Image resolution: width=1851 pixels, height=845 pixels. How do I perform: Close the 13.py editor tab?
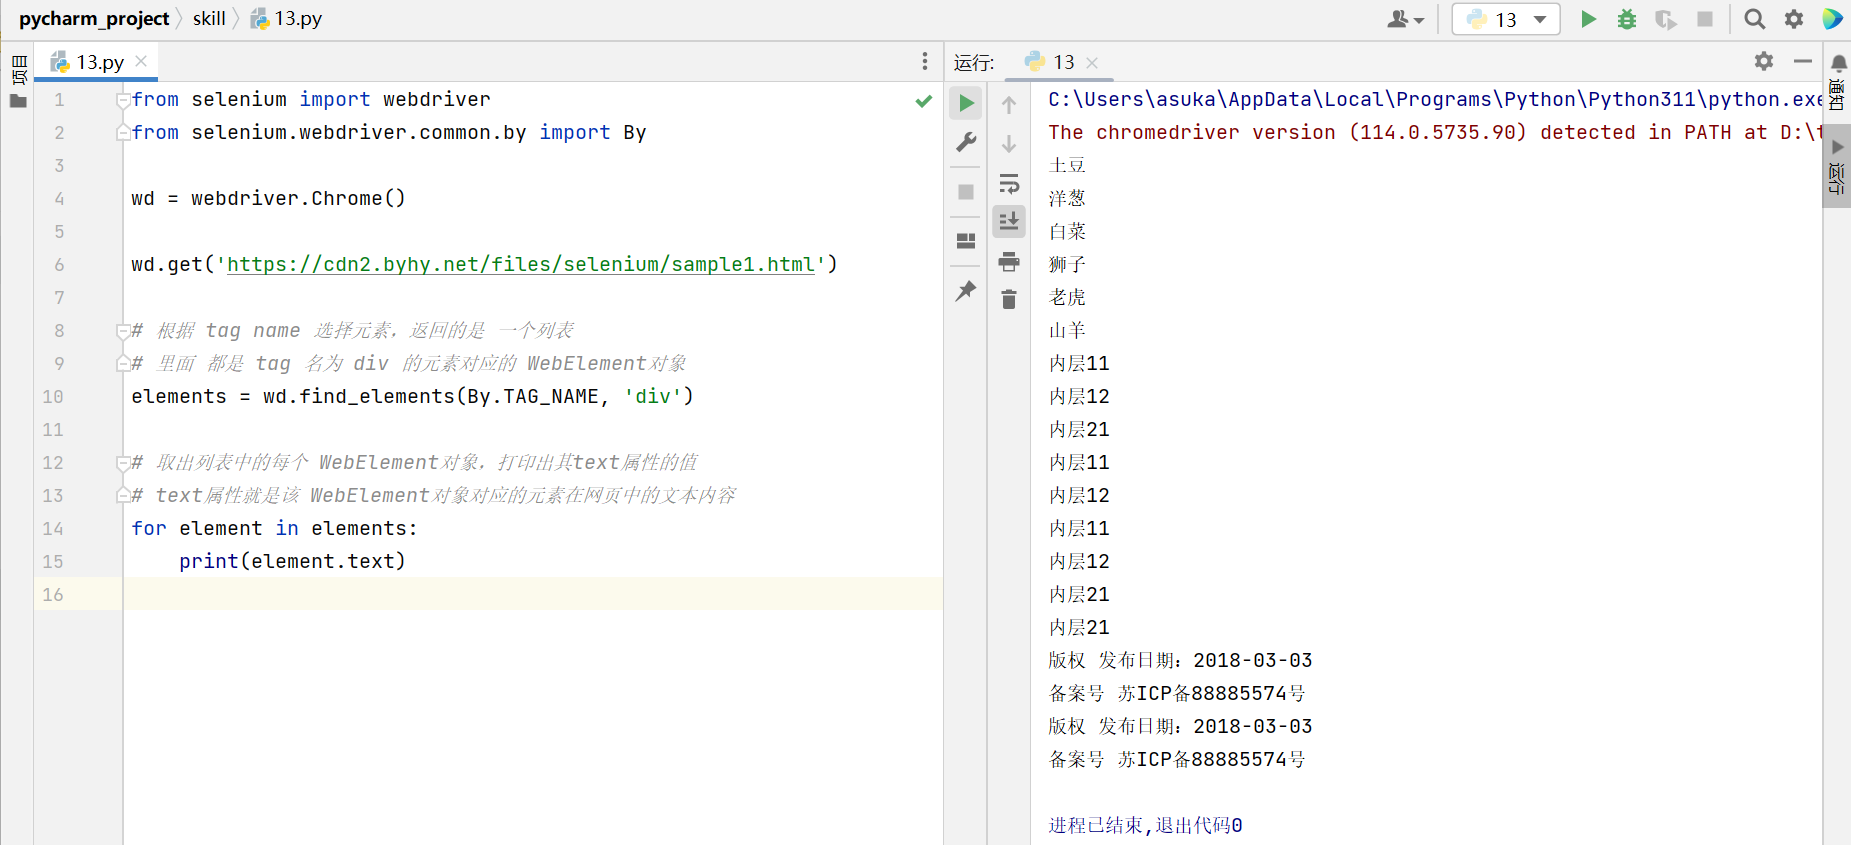(x=141, y=61)
